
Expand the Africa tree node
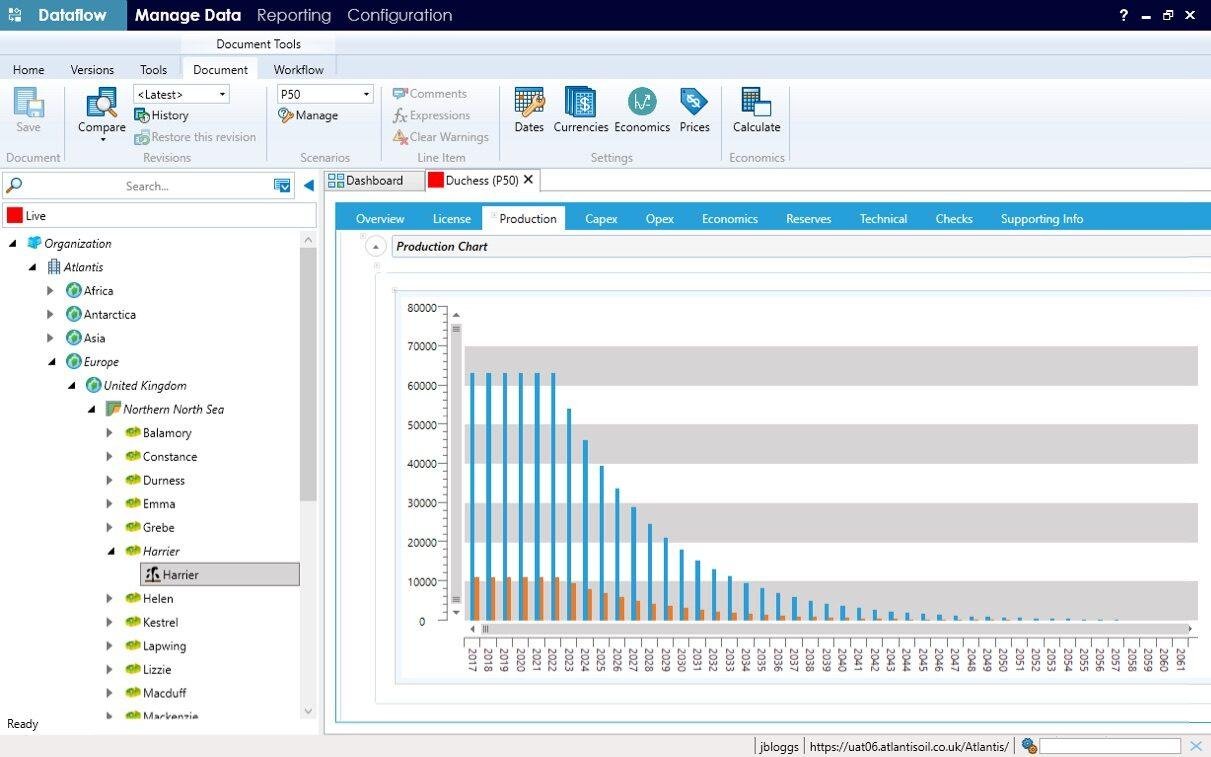[x=51, y=291]
